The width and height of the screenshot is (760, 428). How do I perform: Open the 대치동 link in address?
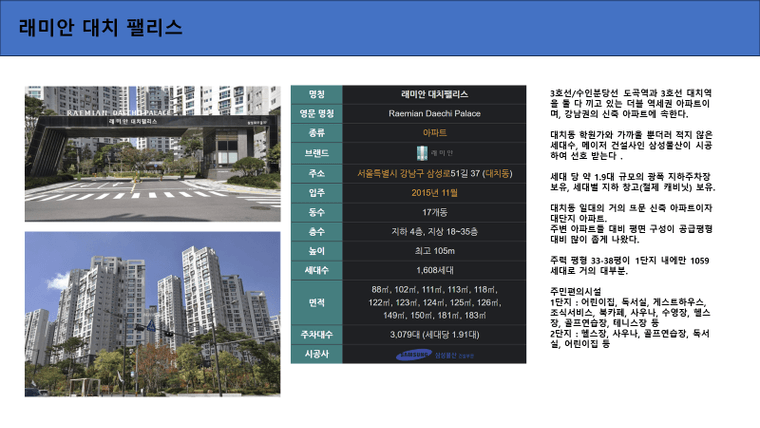click(x=497, y=174)
